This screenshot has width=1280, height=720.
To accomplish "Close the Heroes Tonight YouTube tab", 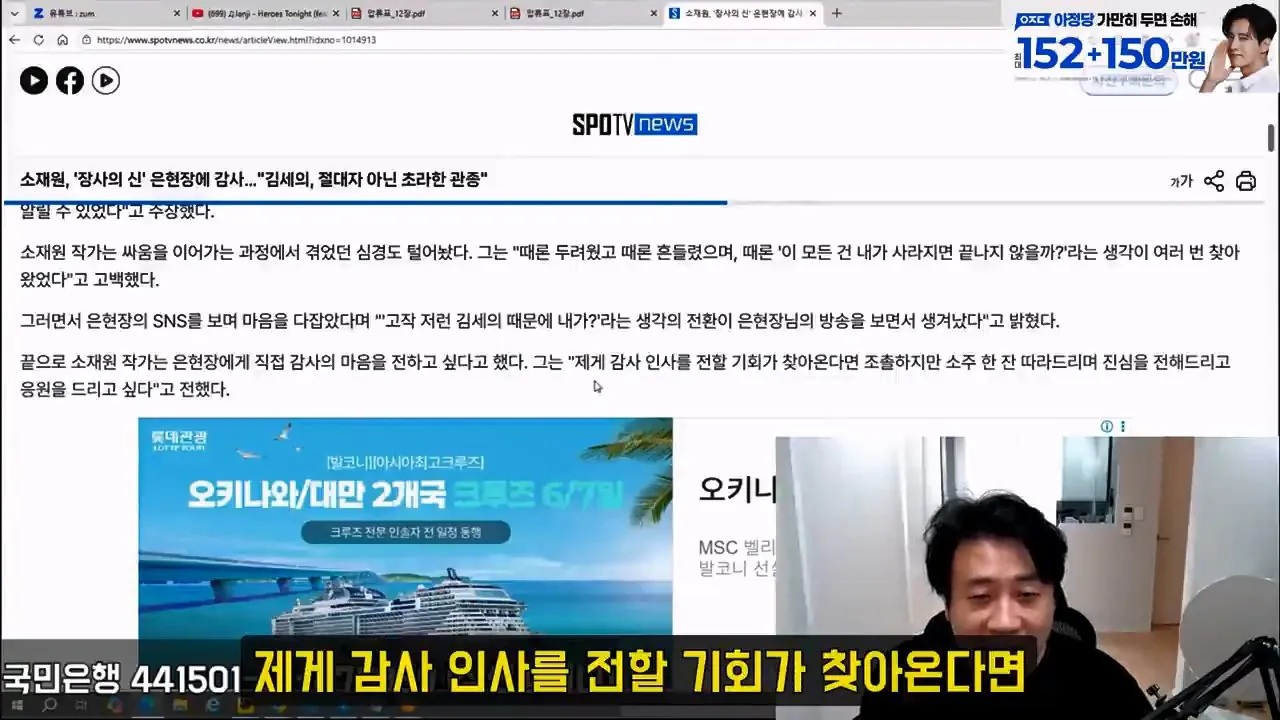I will tap(336, 13).
